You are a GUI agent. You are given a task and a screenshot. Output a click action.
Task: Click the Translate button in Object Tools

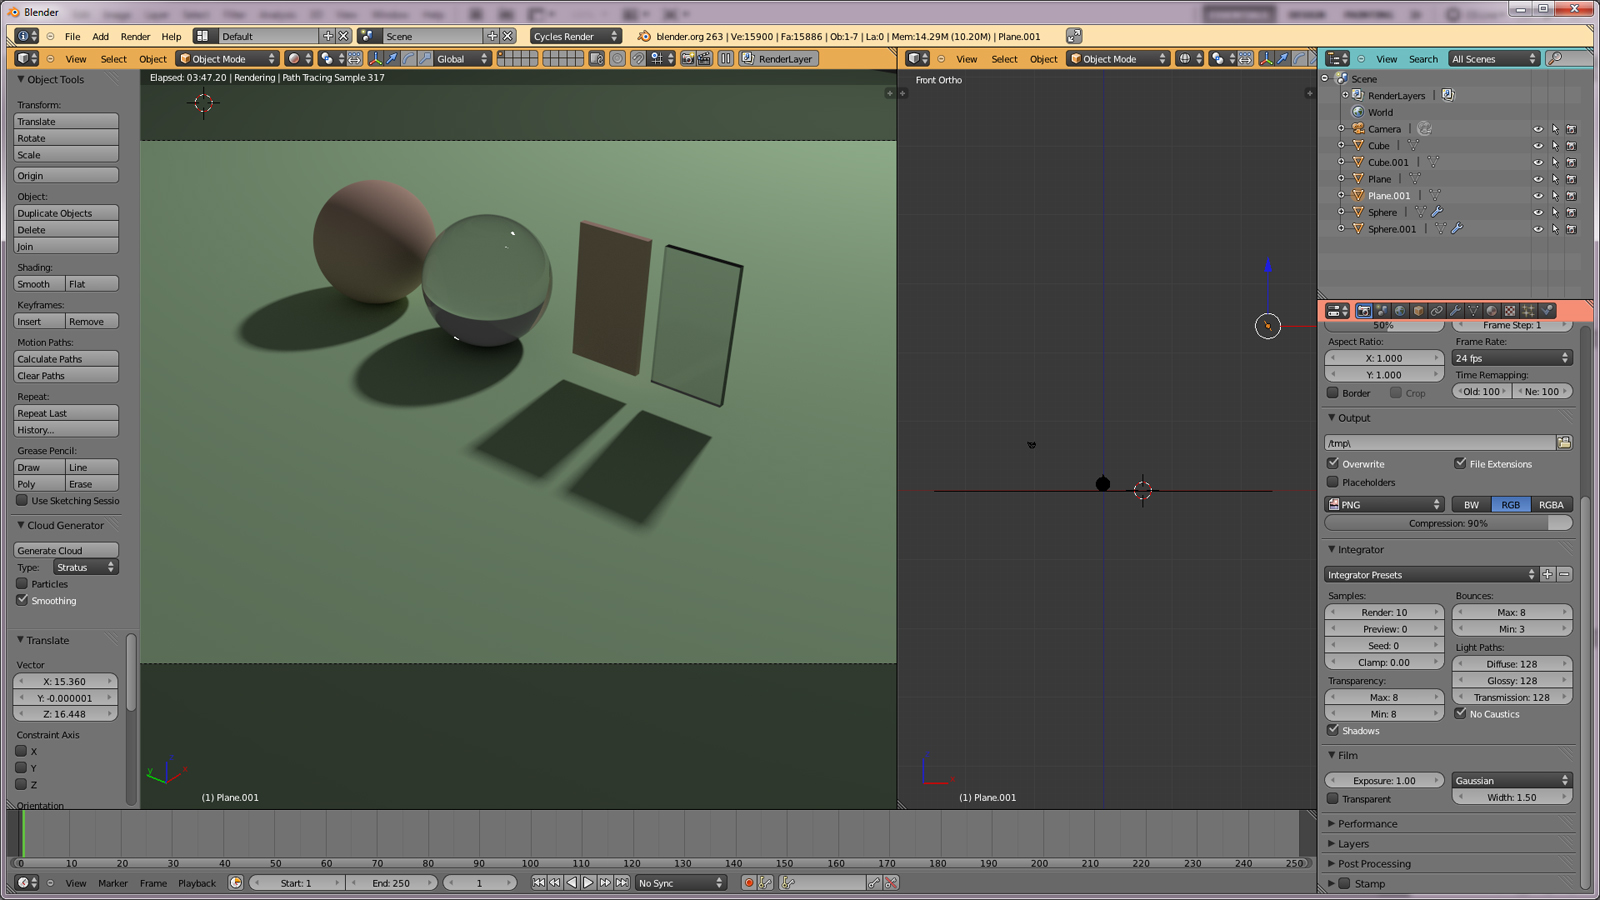[x=66, y=121]
